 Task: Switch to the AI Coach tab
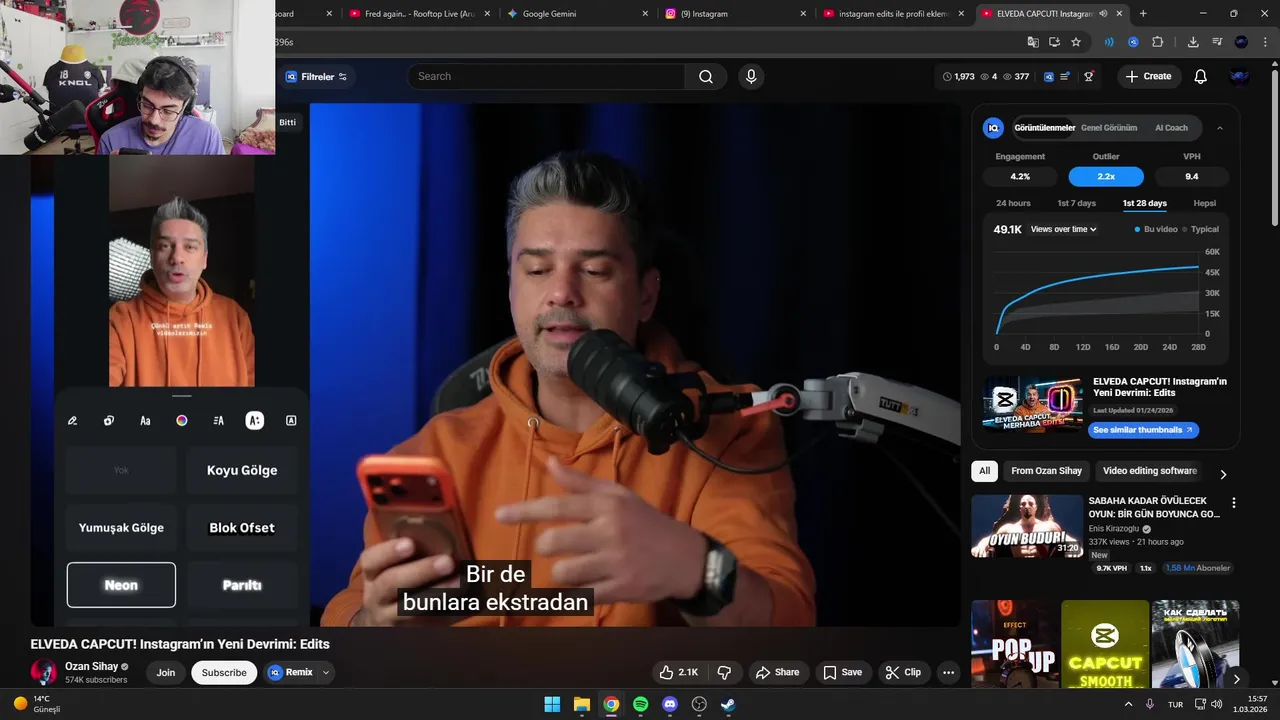click(x=1171, y=128)
